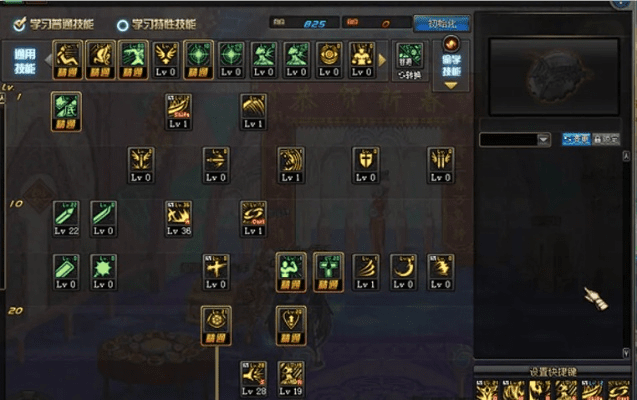Open the dropdown in the right-hand panel
This screenshot has width=637, height=400.
(x=544, y=140)
